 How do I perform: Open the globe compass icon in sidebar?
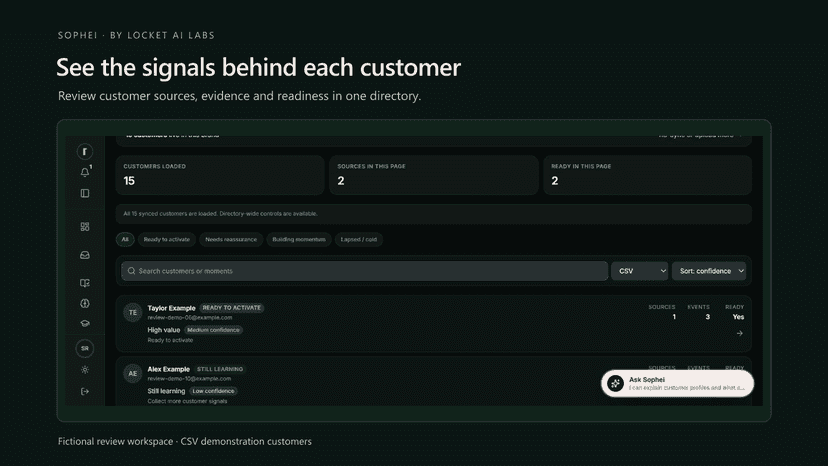[84, 303]
